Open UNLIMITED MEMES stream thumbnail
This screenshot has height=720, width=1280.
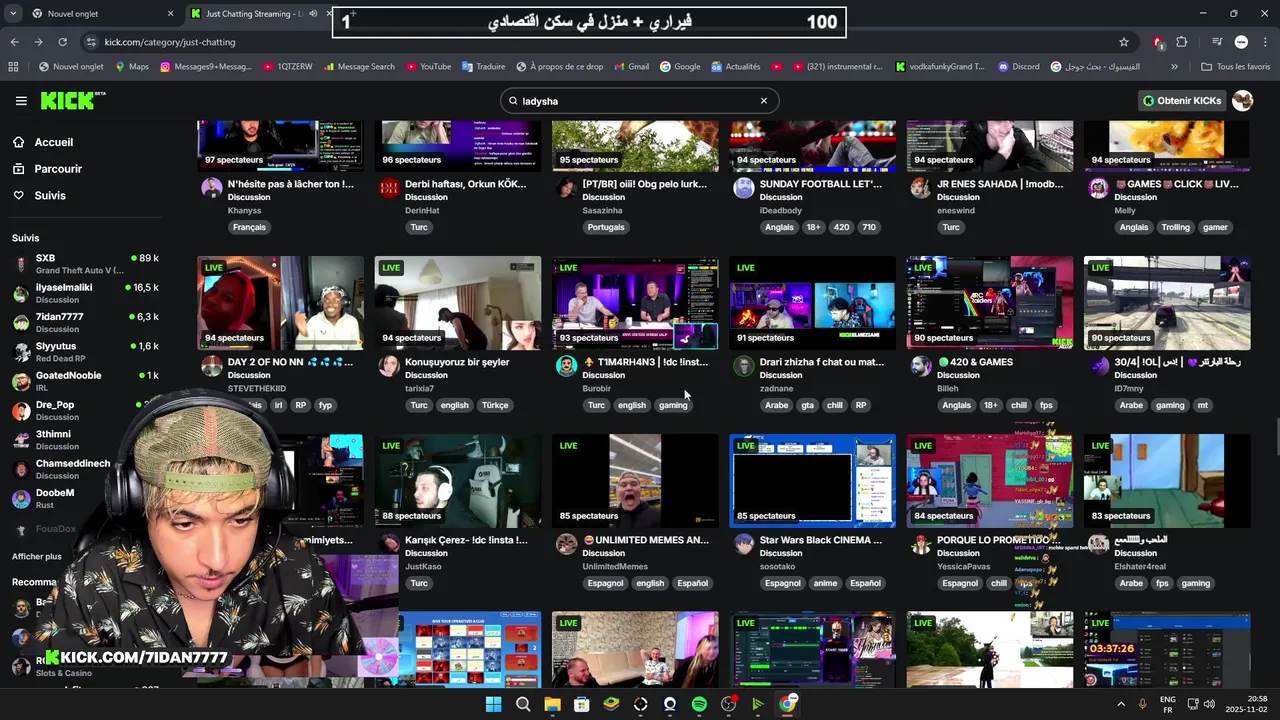click(x=635, y=481)
